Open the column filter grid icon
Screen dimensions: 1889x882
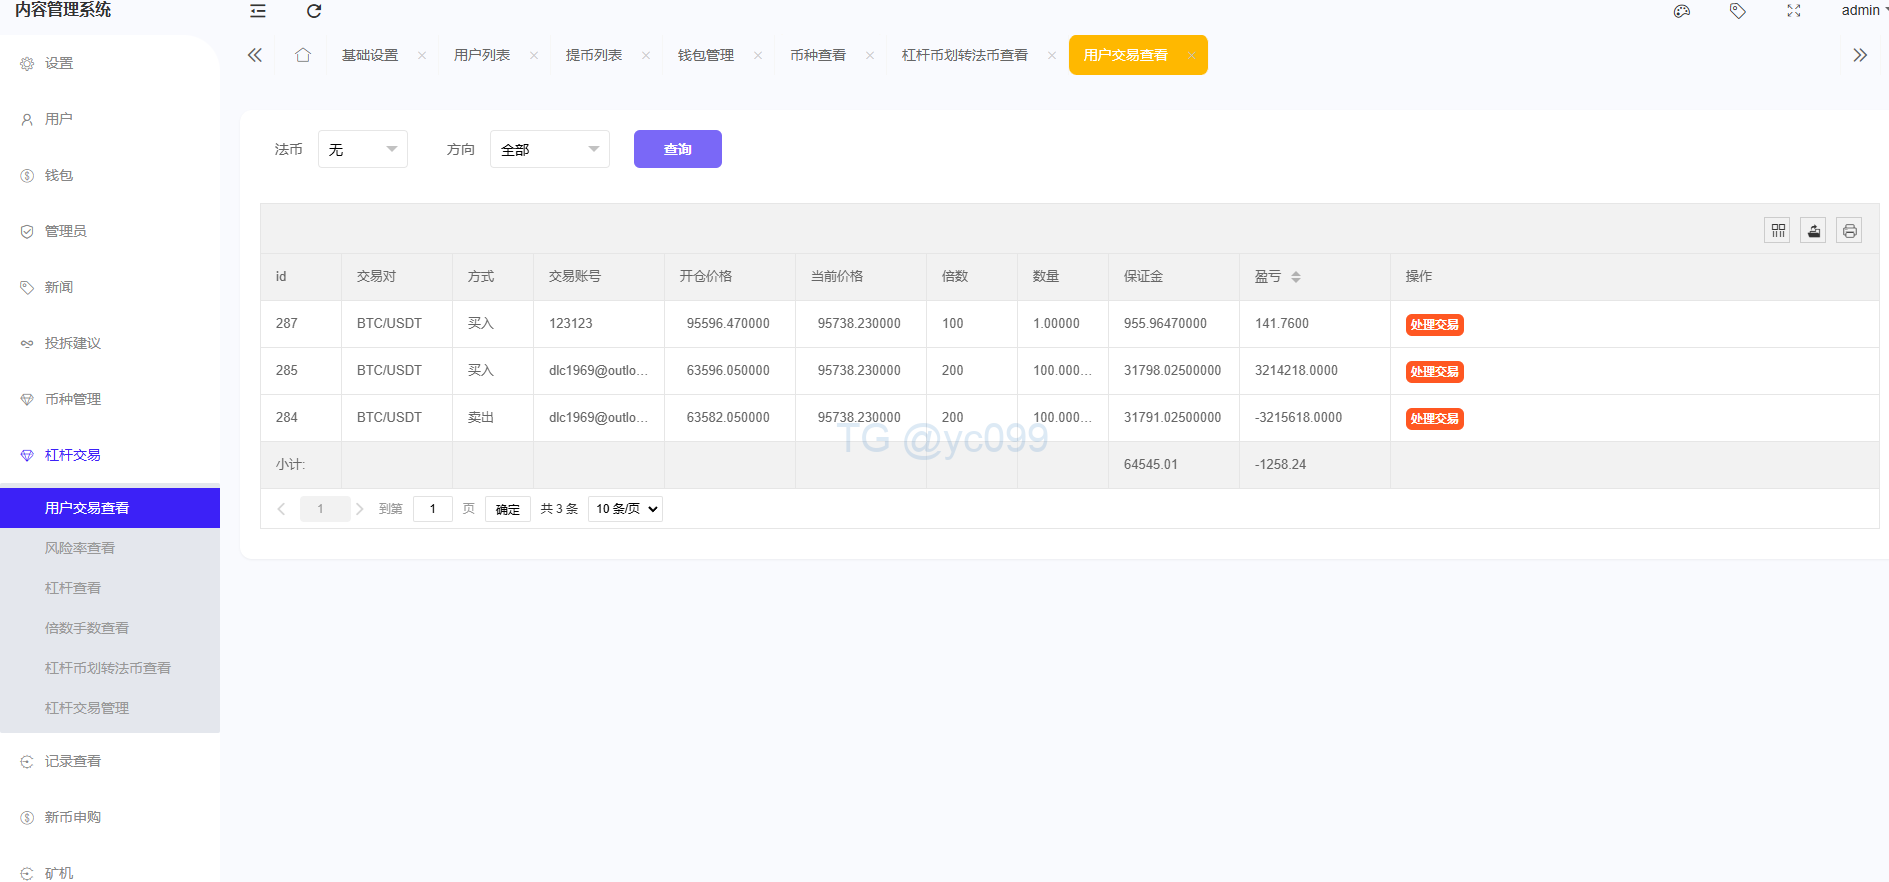point(1777,231)
